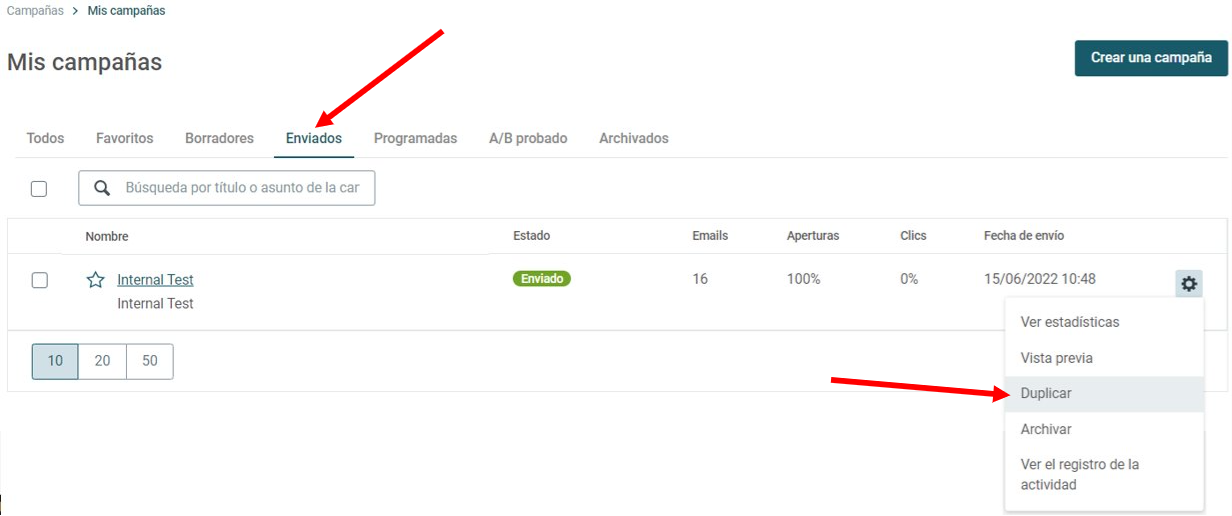The height and width of the screenshot is (516, 1232).
Task: Click the search magnifier icon
Action: [x=101, y=188]
